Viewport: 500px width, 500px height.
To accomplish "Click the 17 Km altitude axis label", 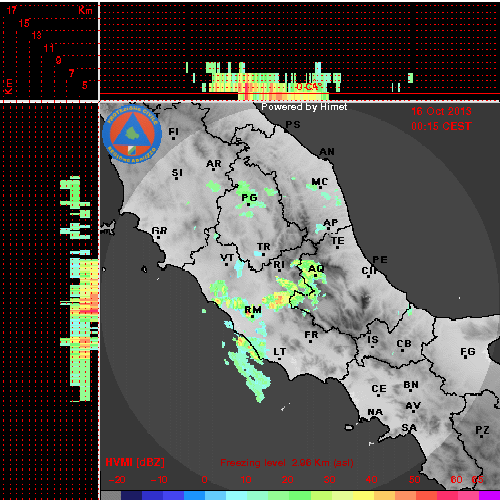I will pos(12,10).
